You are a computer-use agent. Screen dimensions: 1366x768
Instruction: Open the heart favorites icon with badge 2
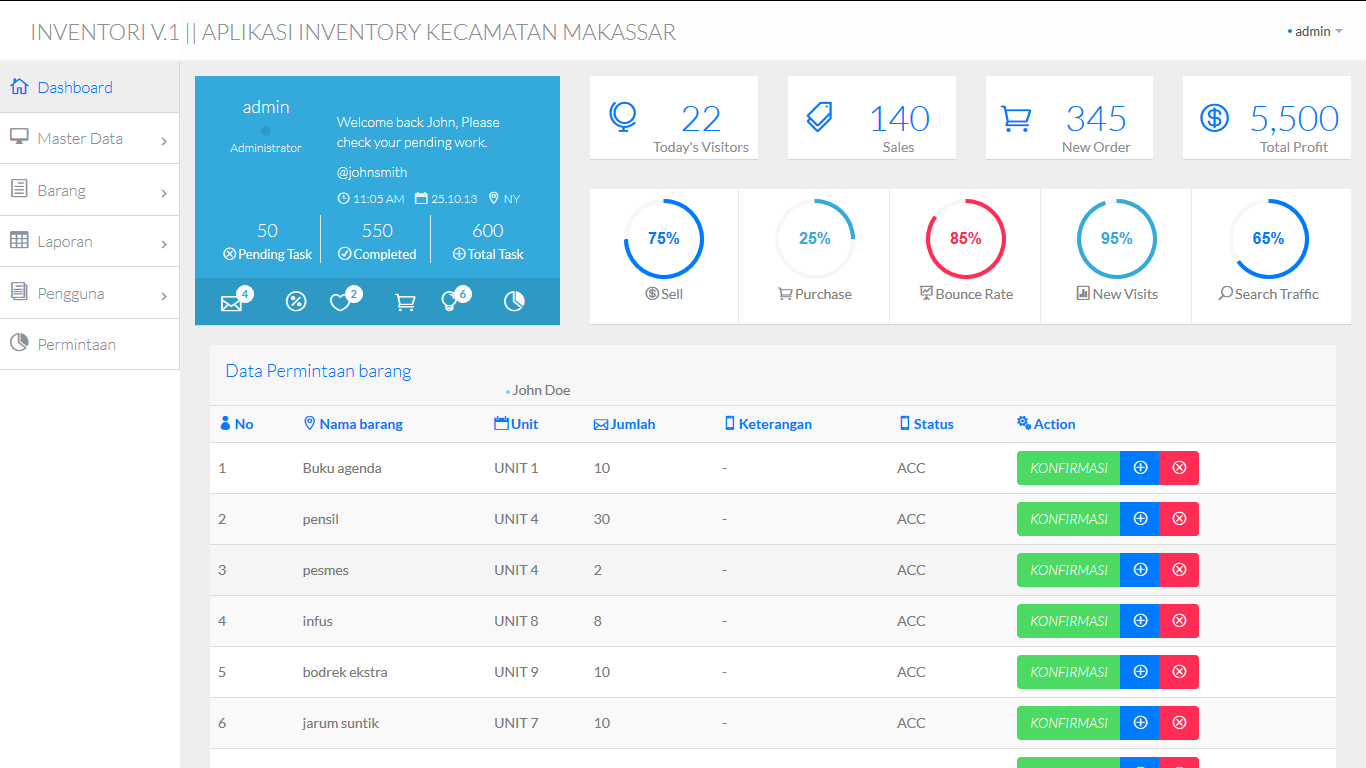tap(341, 302)
